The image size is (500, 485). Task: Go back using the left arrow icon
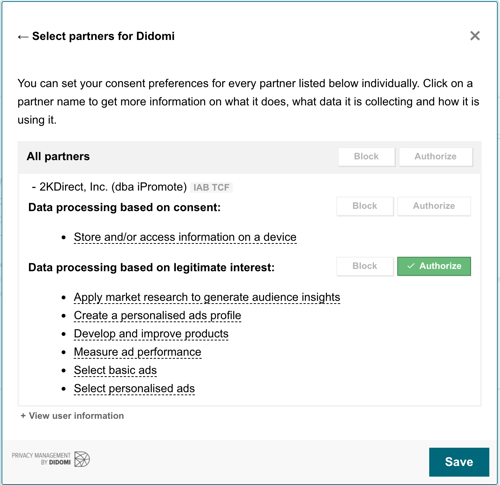(x=23, y=37)
